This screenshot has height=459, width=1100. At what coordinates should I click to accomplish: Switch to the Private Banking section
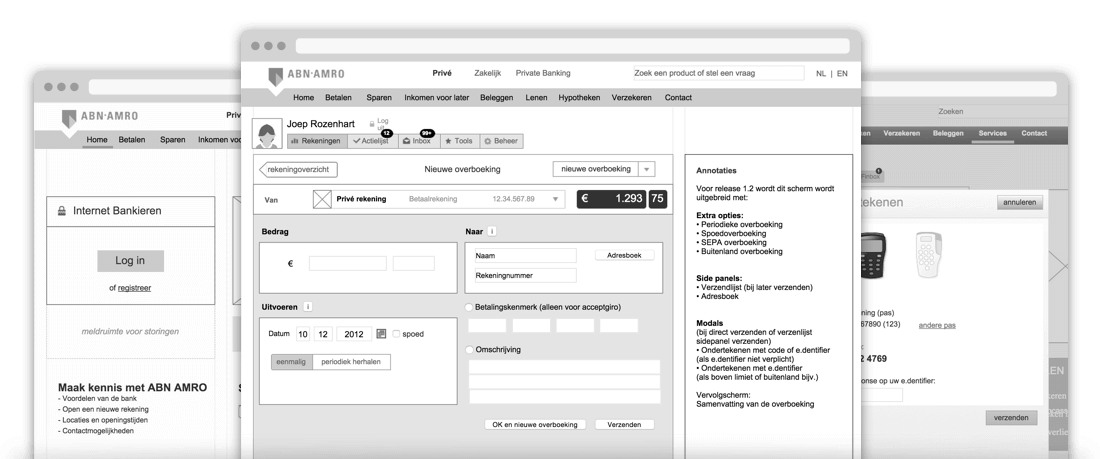pyautogui.click(x=543, y=73)
